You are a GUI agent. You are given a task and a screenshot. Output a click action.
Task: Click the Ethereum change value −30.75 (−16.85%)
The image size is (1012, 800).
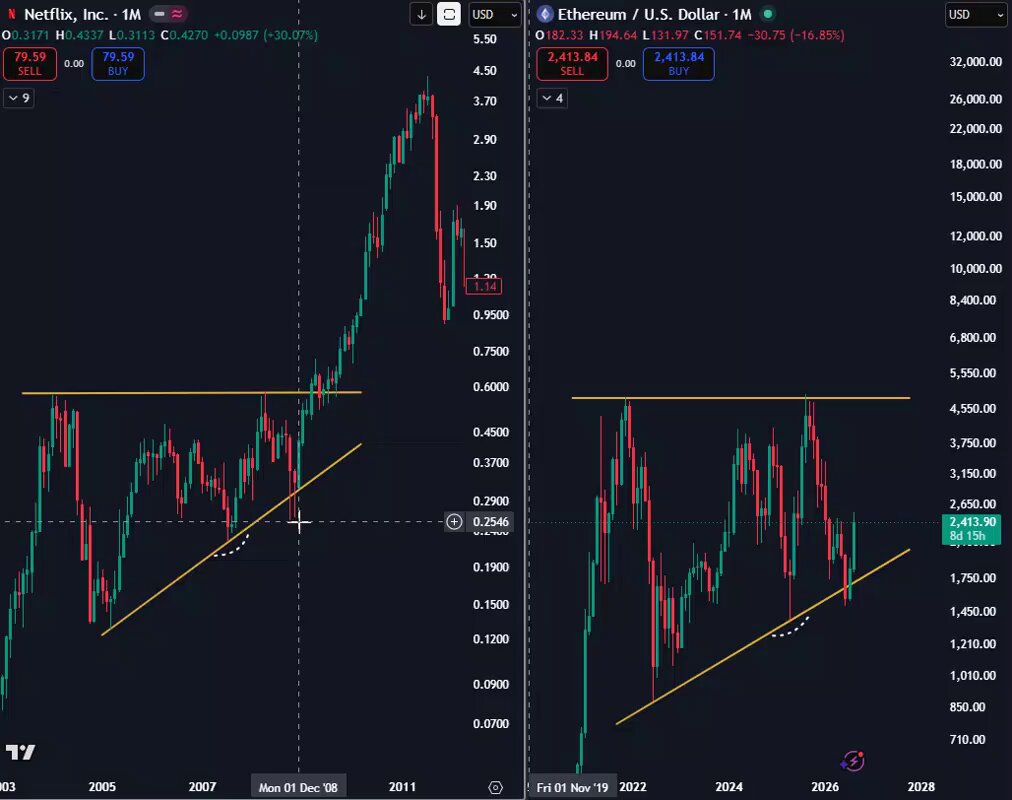pos(795,35)
